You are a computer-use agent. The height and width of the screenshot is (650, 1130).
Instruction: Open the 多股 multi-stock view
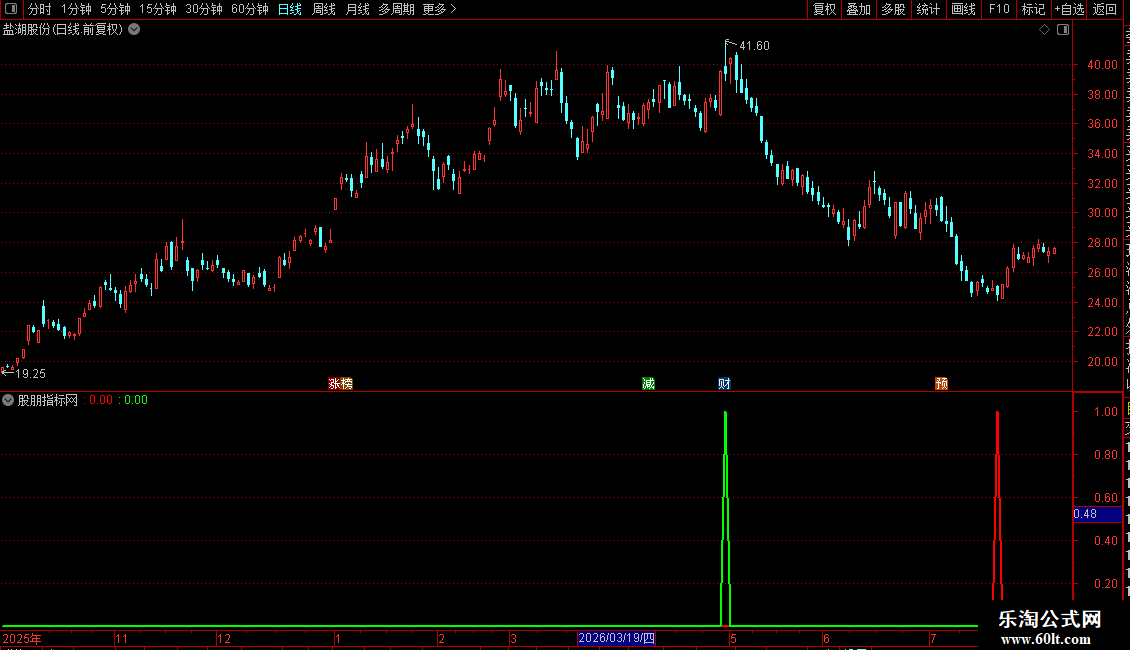click(x=894, y=9)
